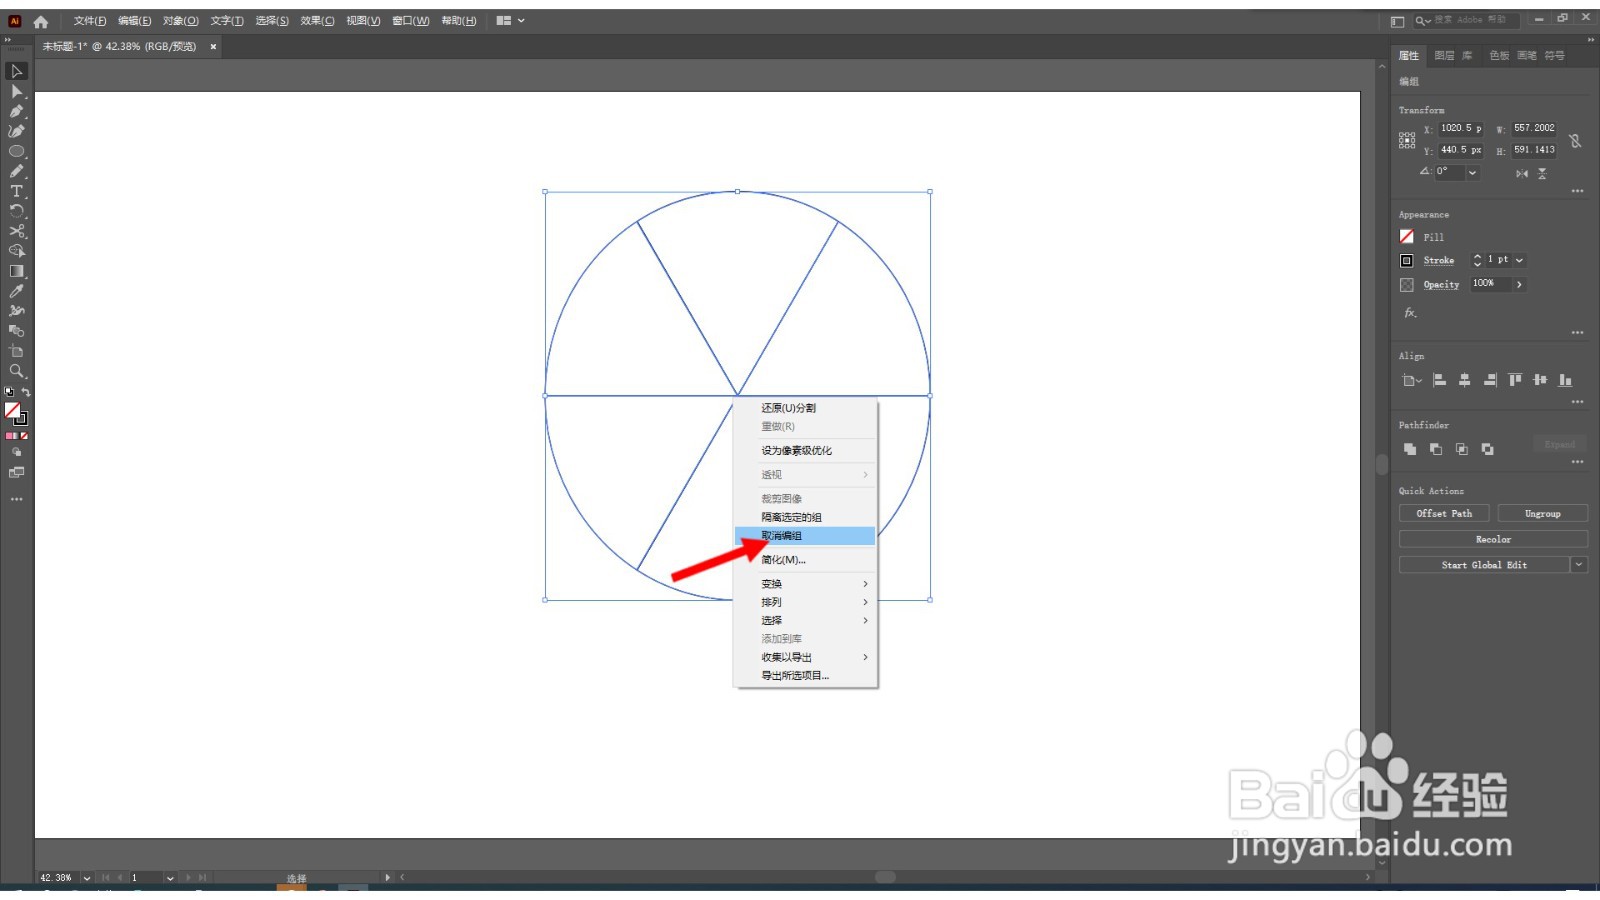Click the Offset Path button
Image resolution: width=1600 pixels, height=900 pixels.
[x=1444, y=514]
